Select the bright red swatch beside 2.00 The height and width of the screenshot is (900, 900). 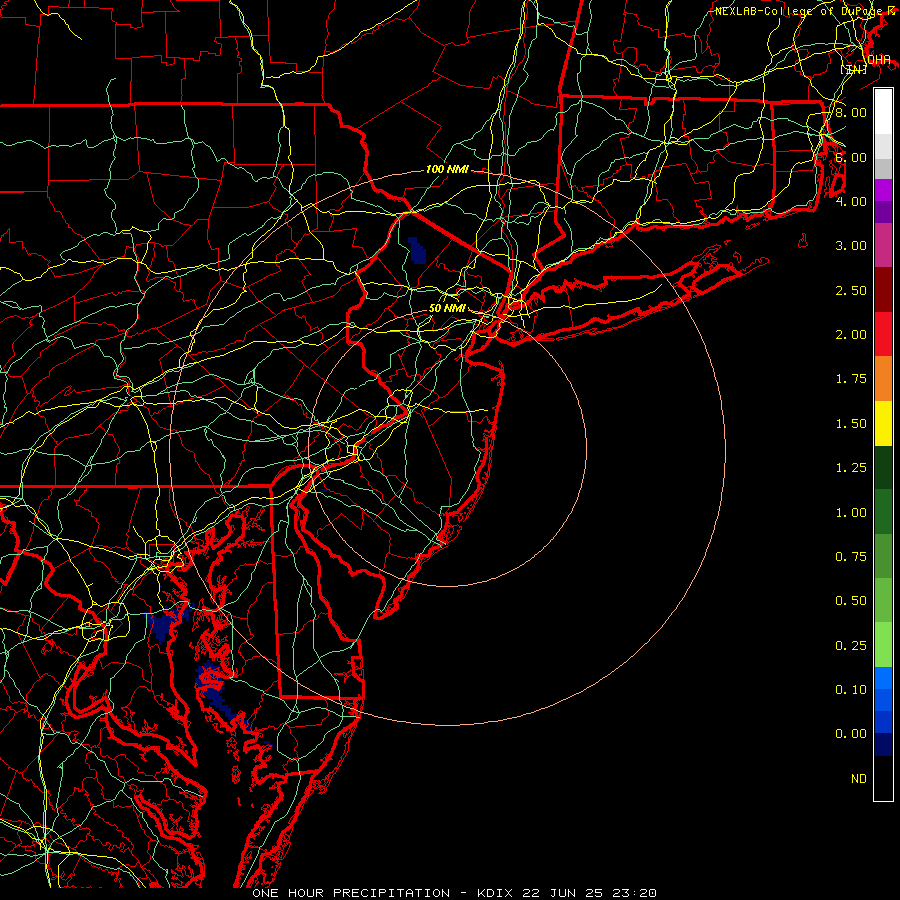883,334
